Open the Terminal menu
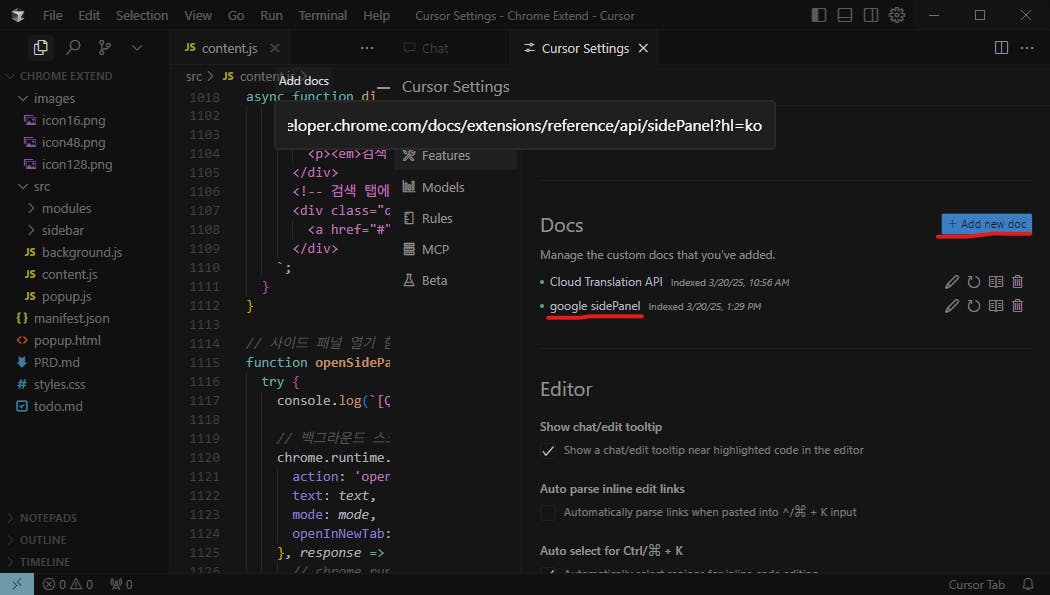The width and height of the screenshot is (1050, 595). pyautogui.click(x=323, y=16)
